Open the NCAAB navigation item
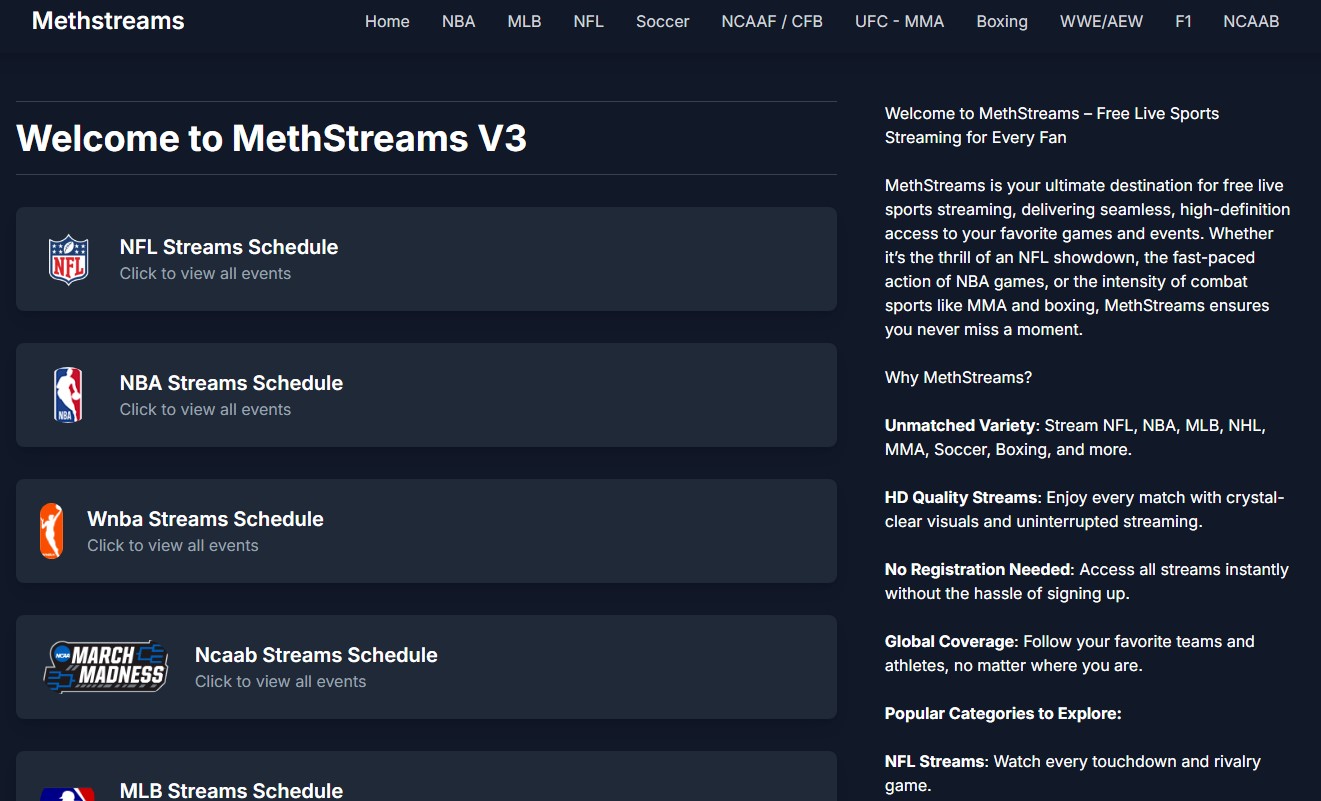The image size is (1321, 801). [x=1251, y=21]
